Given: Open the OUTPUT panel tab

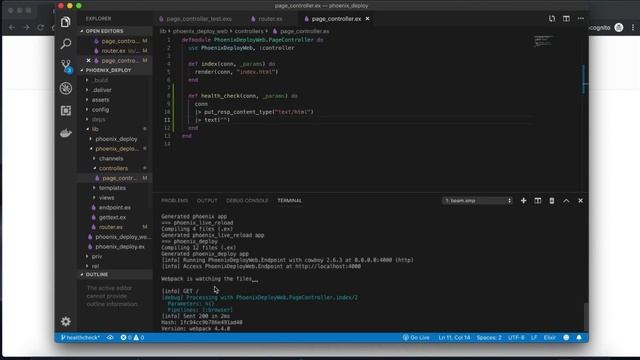Looking at the screenshot, I should point(207,200).
